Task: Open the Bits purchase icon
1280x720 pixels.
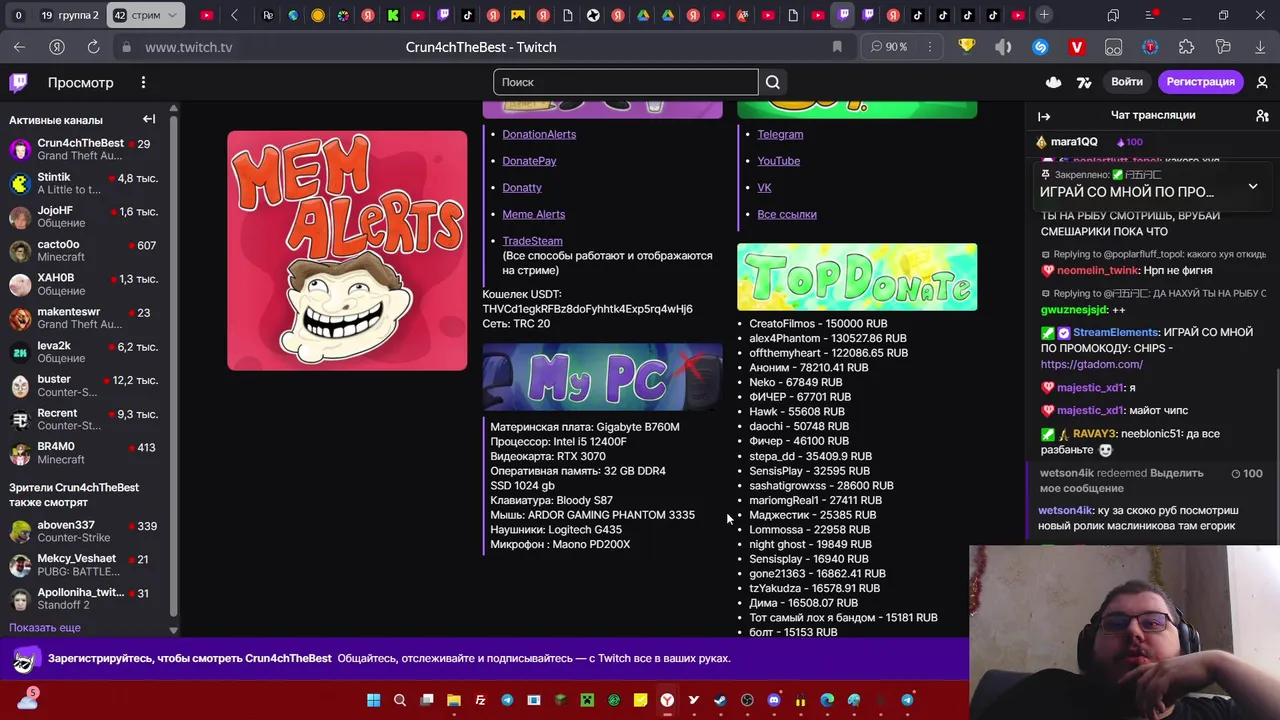Action: coord(1084,82)
